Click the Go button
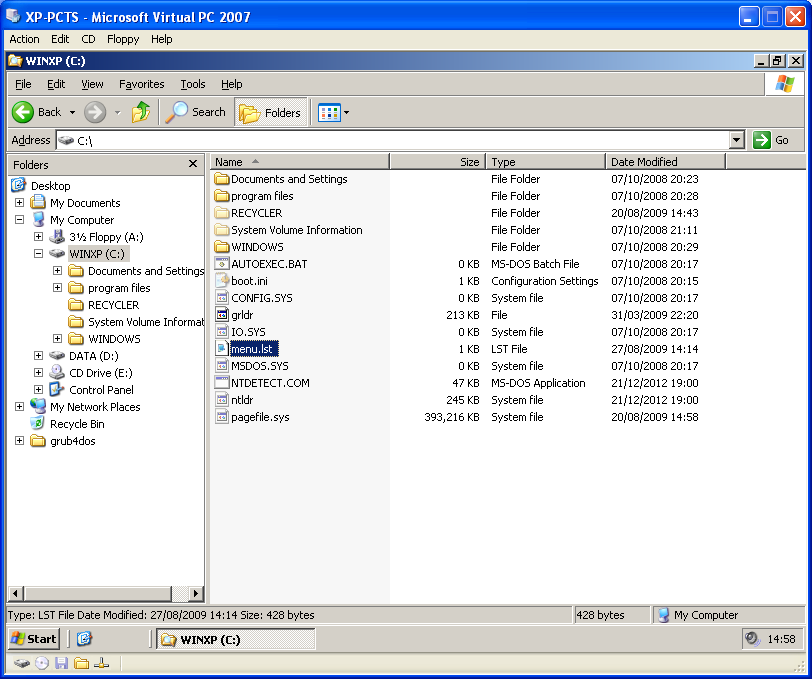 click(x=771, y=140)
